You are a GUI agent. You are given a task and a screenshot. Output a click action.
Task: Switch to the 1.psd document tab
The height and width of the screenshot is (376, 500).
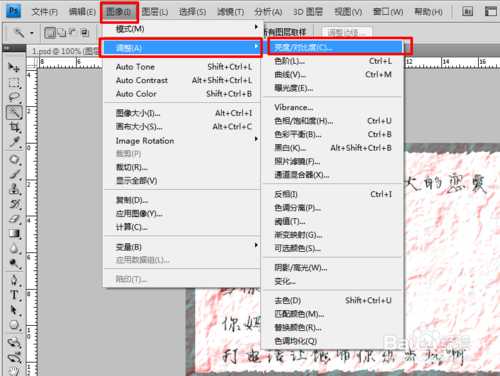tap(65, 51)
